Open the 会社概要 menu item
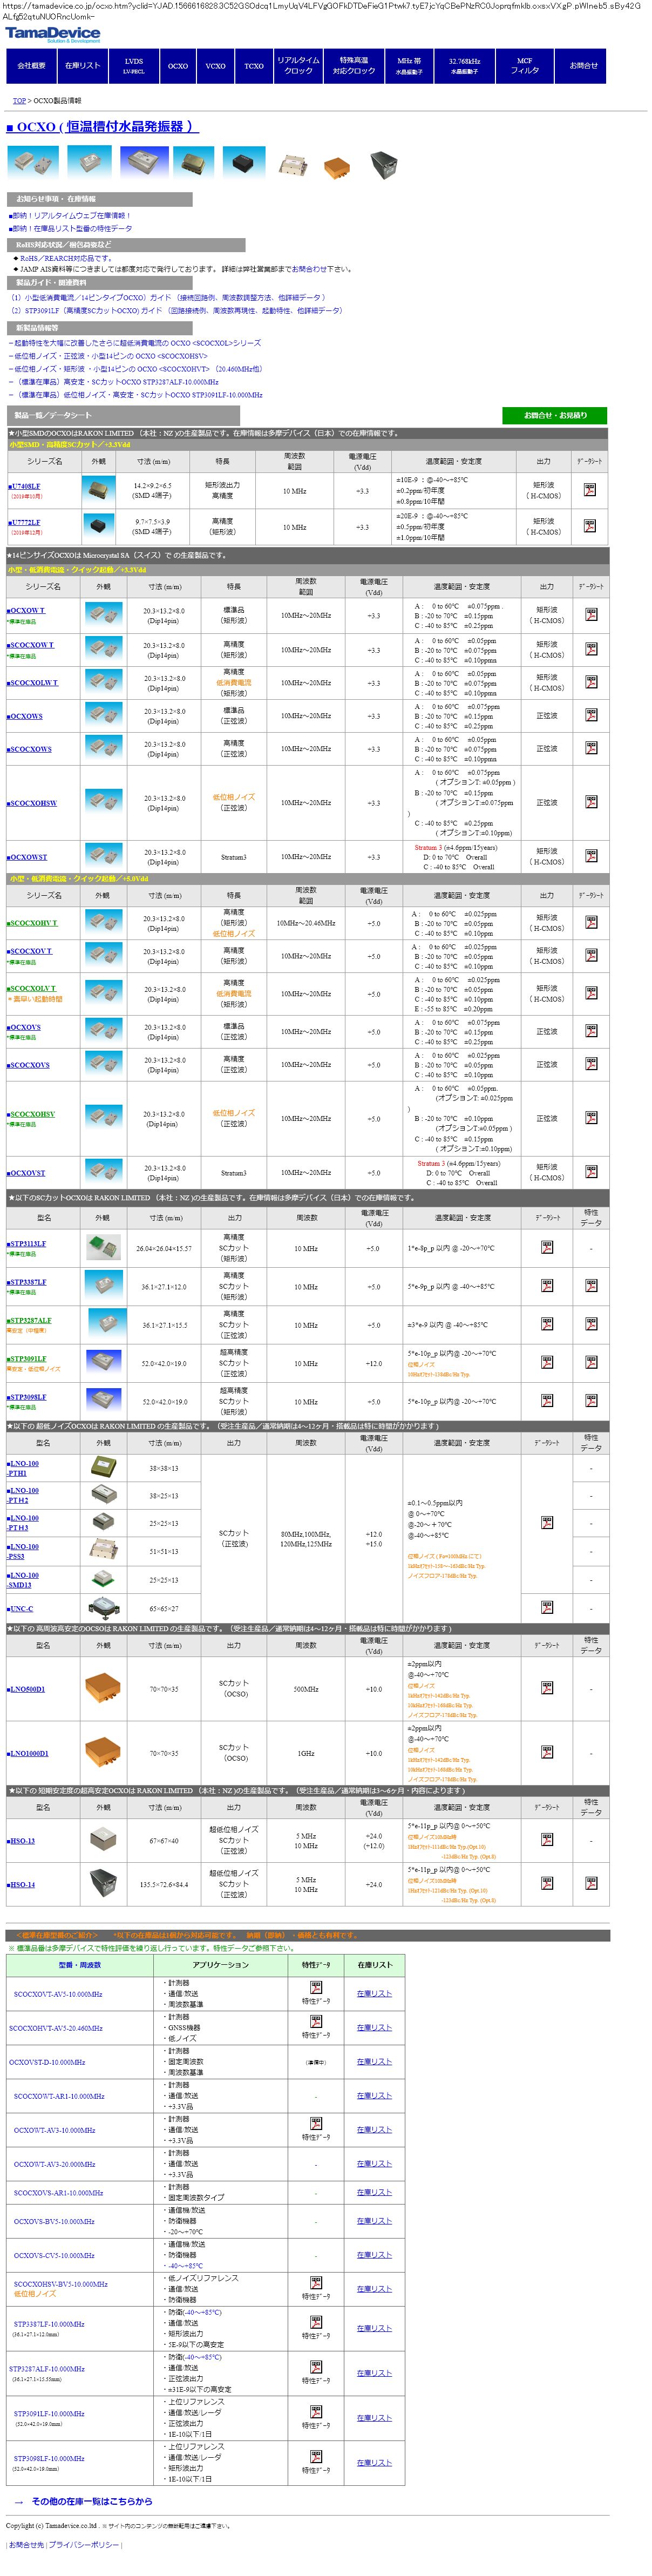The width and height of the screenshot is (652, 2576). point(31,66)
